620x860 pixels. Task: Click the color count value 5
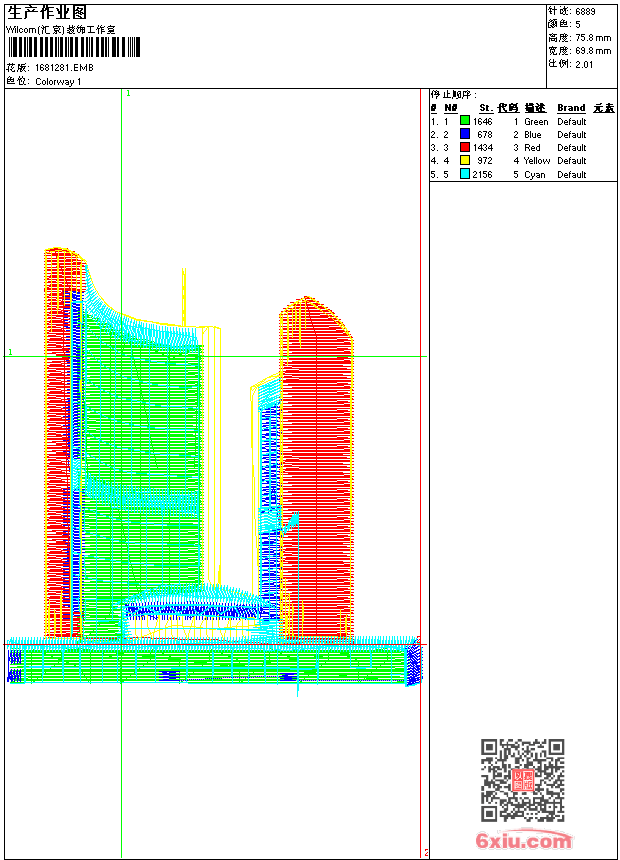pyautogui.click(x=578, y=24)
